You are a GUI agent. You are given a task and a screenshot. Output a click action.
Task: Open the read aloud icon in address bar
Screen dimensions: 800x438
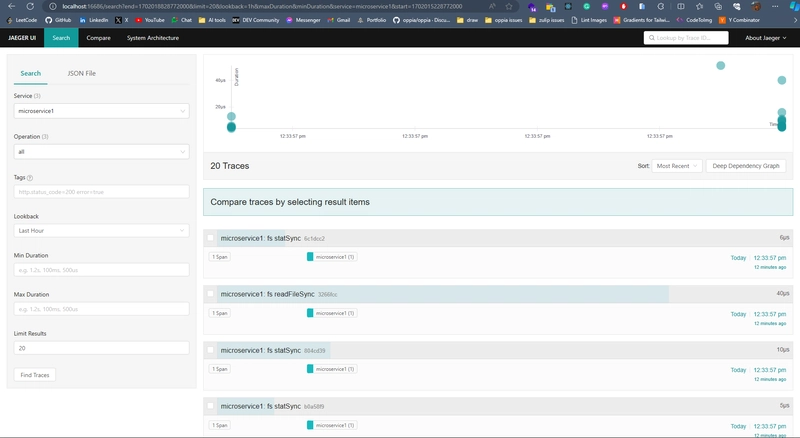click(492, 7)
